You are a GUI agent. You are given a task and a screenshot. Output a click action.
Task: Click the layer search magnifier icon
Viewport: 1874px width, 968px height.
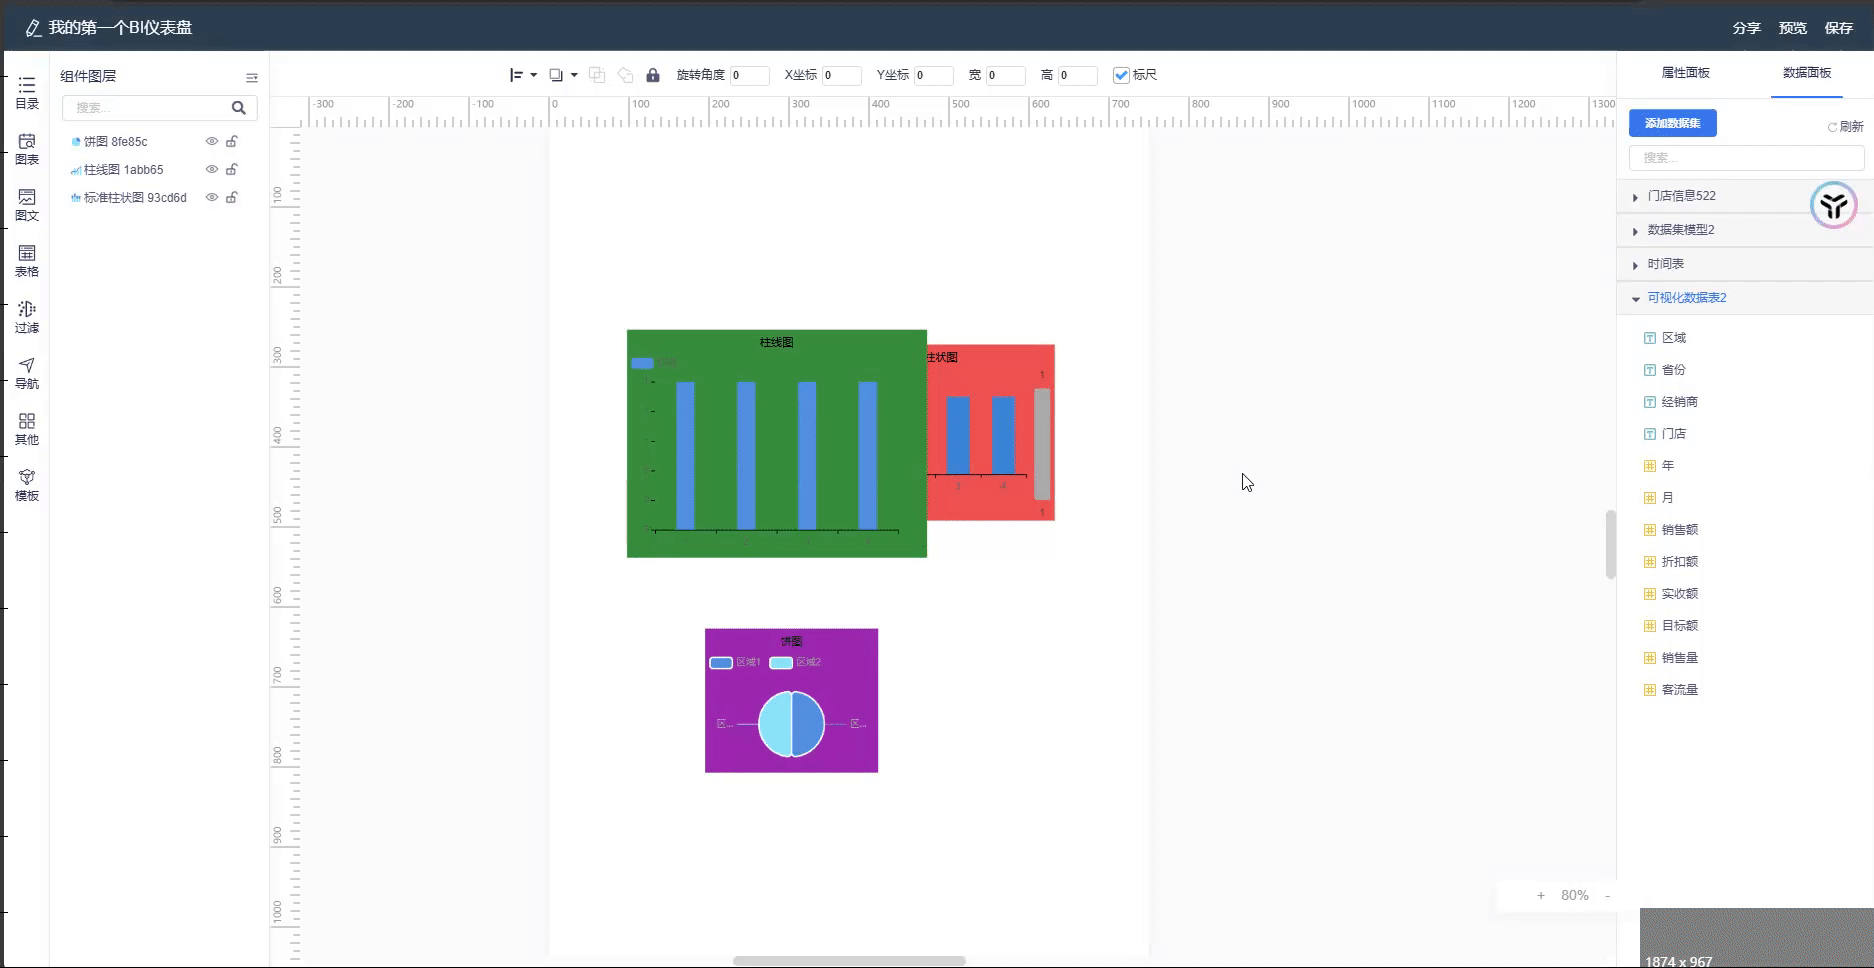(x=239, y=107)
